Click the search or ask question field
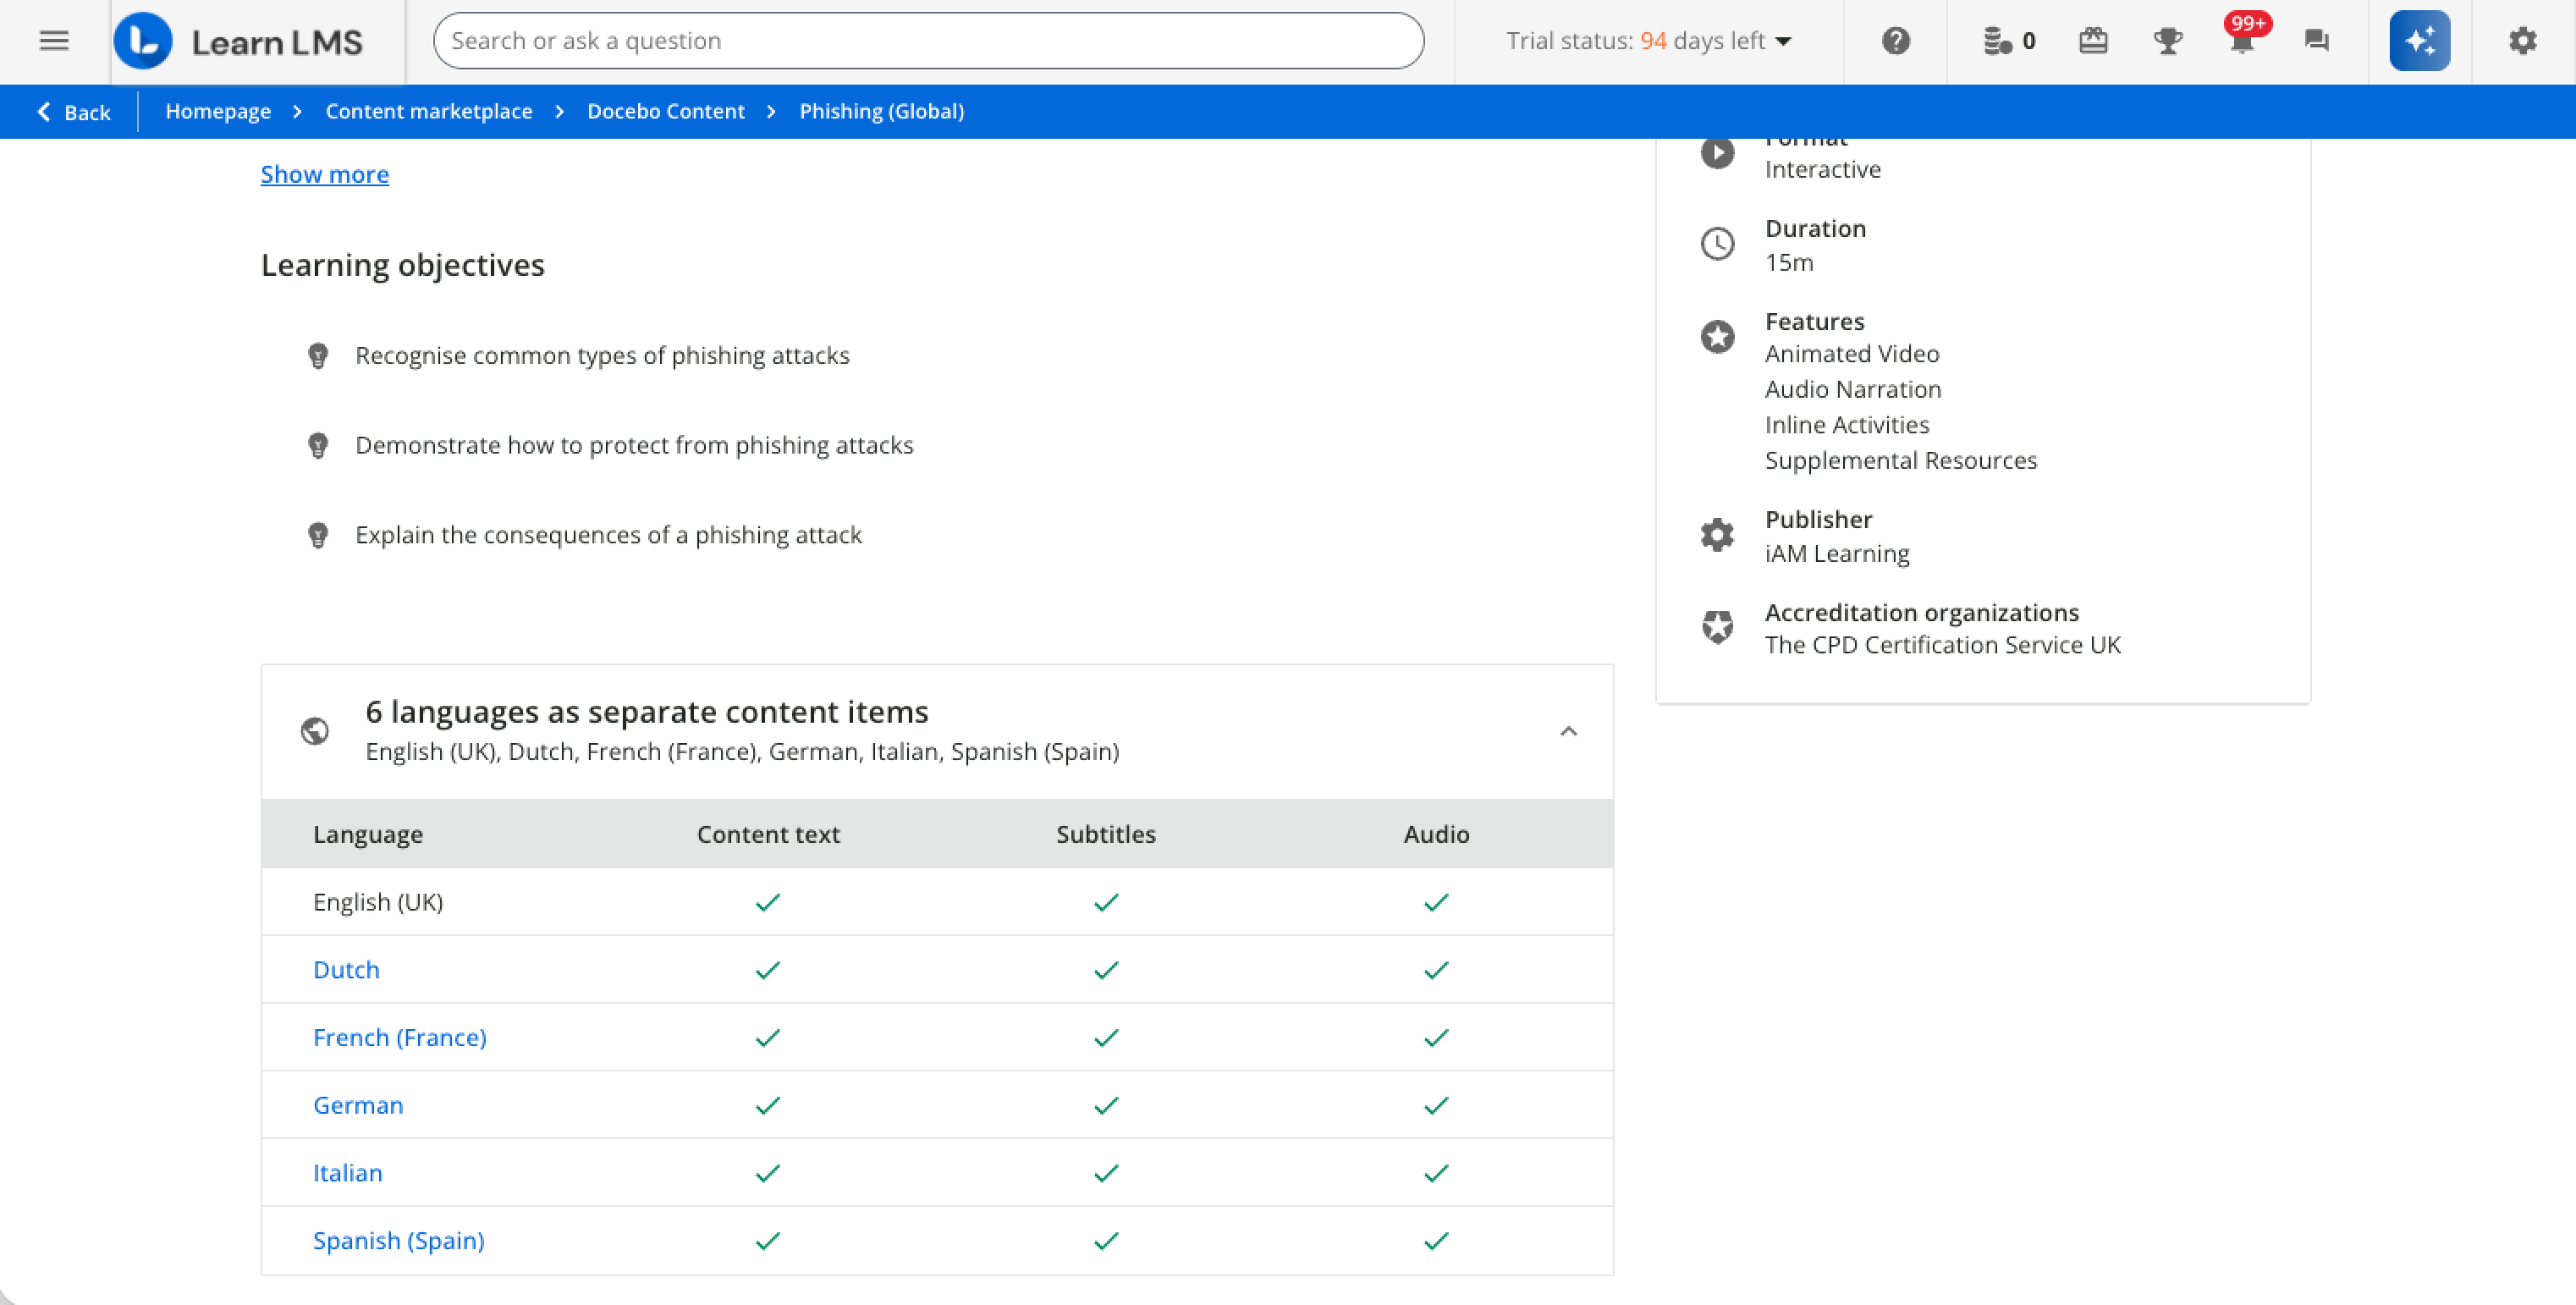2576x1305 pixels. [927, 41]
